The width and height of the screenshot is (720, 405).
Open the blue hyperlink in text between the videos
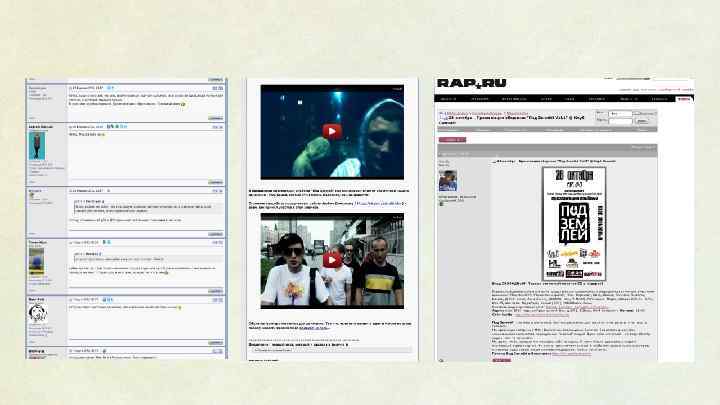(x=377, y=203)
